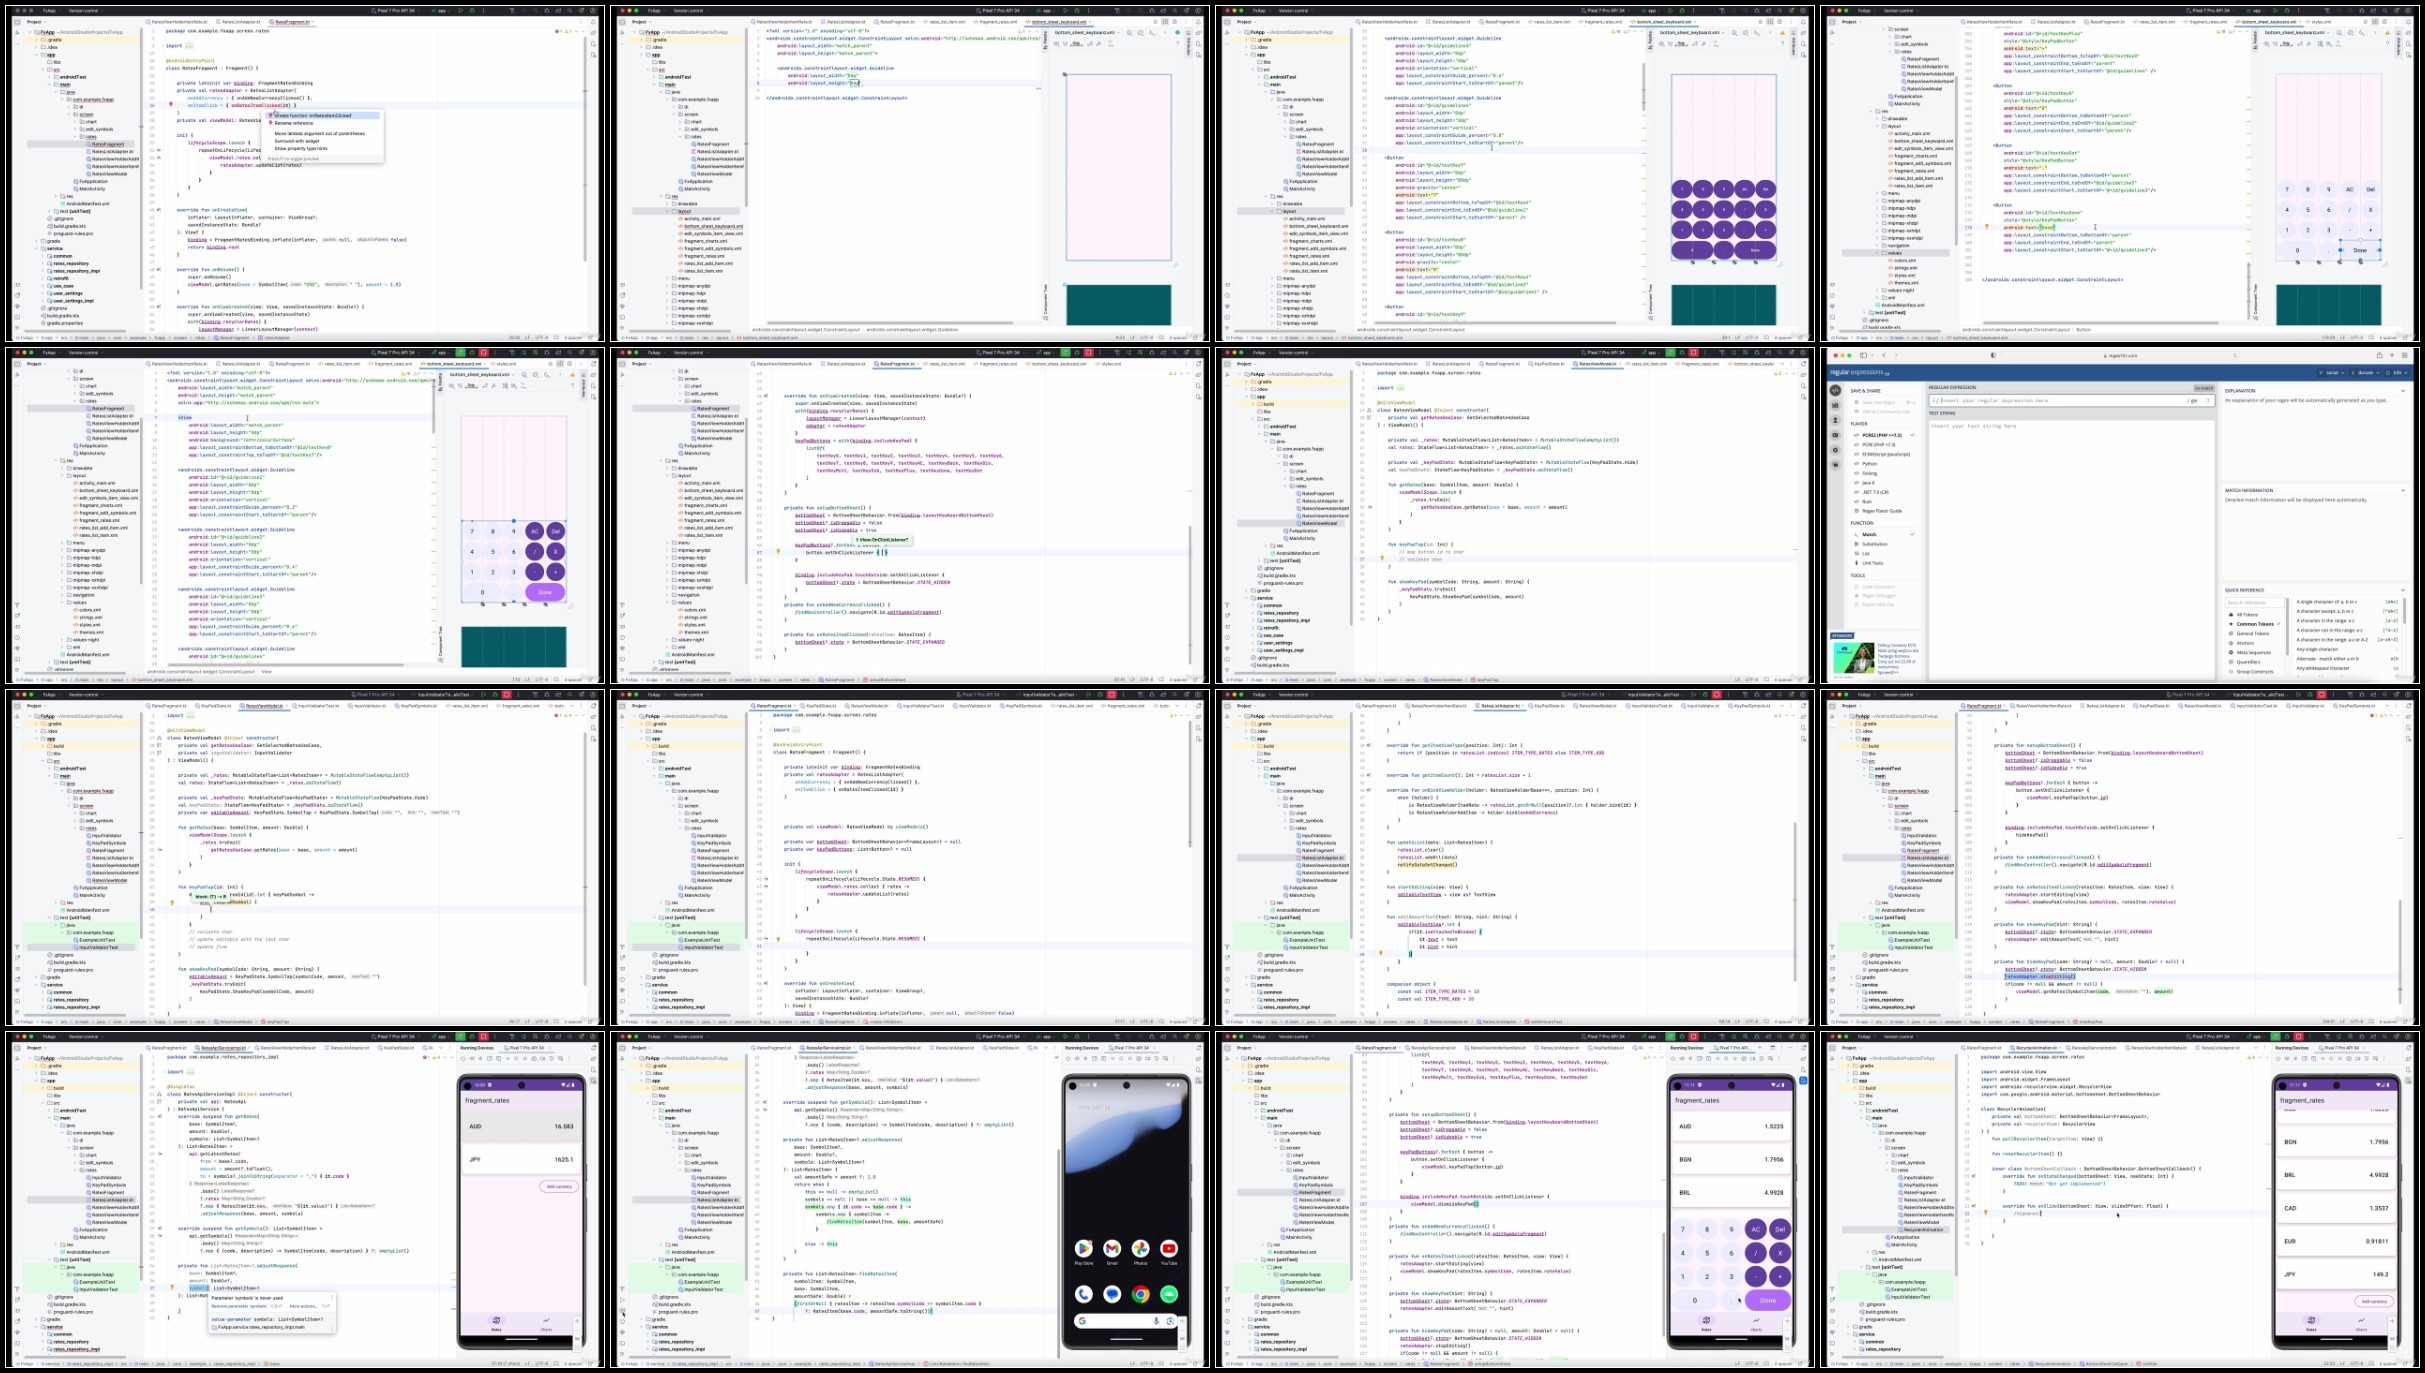The image size is (2425, 1373).
Task: Open a new tab with Safari's plus icon
Action: coord(2392,355)
